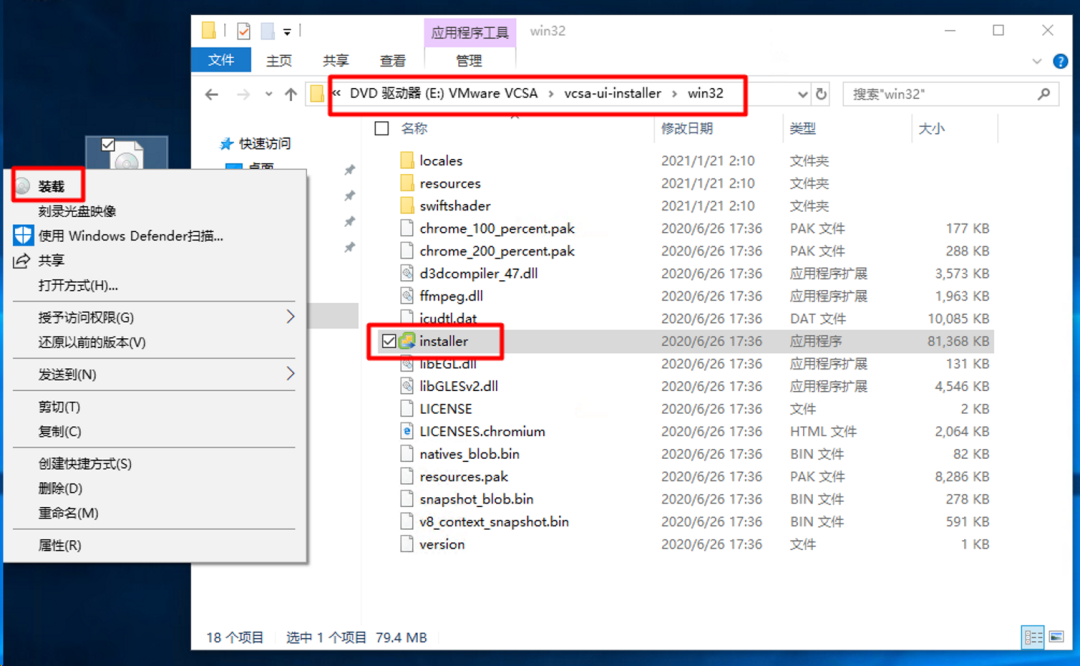Click the natives_blob.bin file icon

[x=407, y=454]
